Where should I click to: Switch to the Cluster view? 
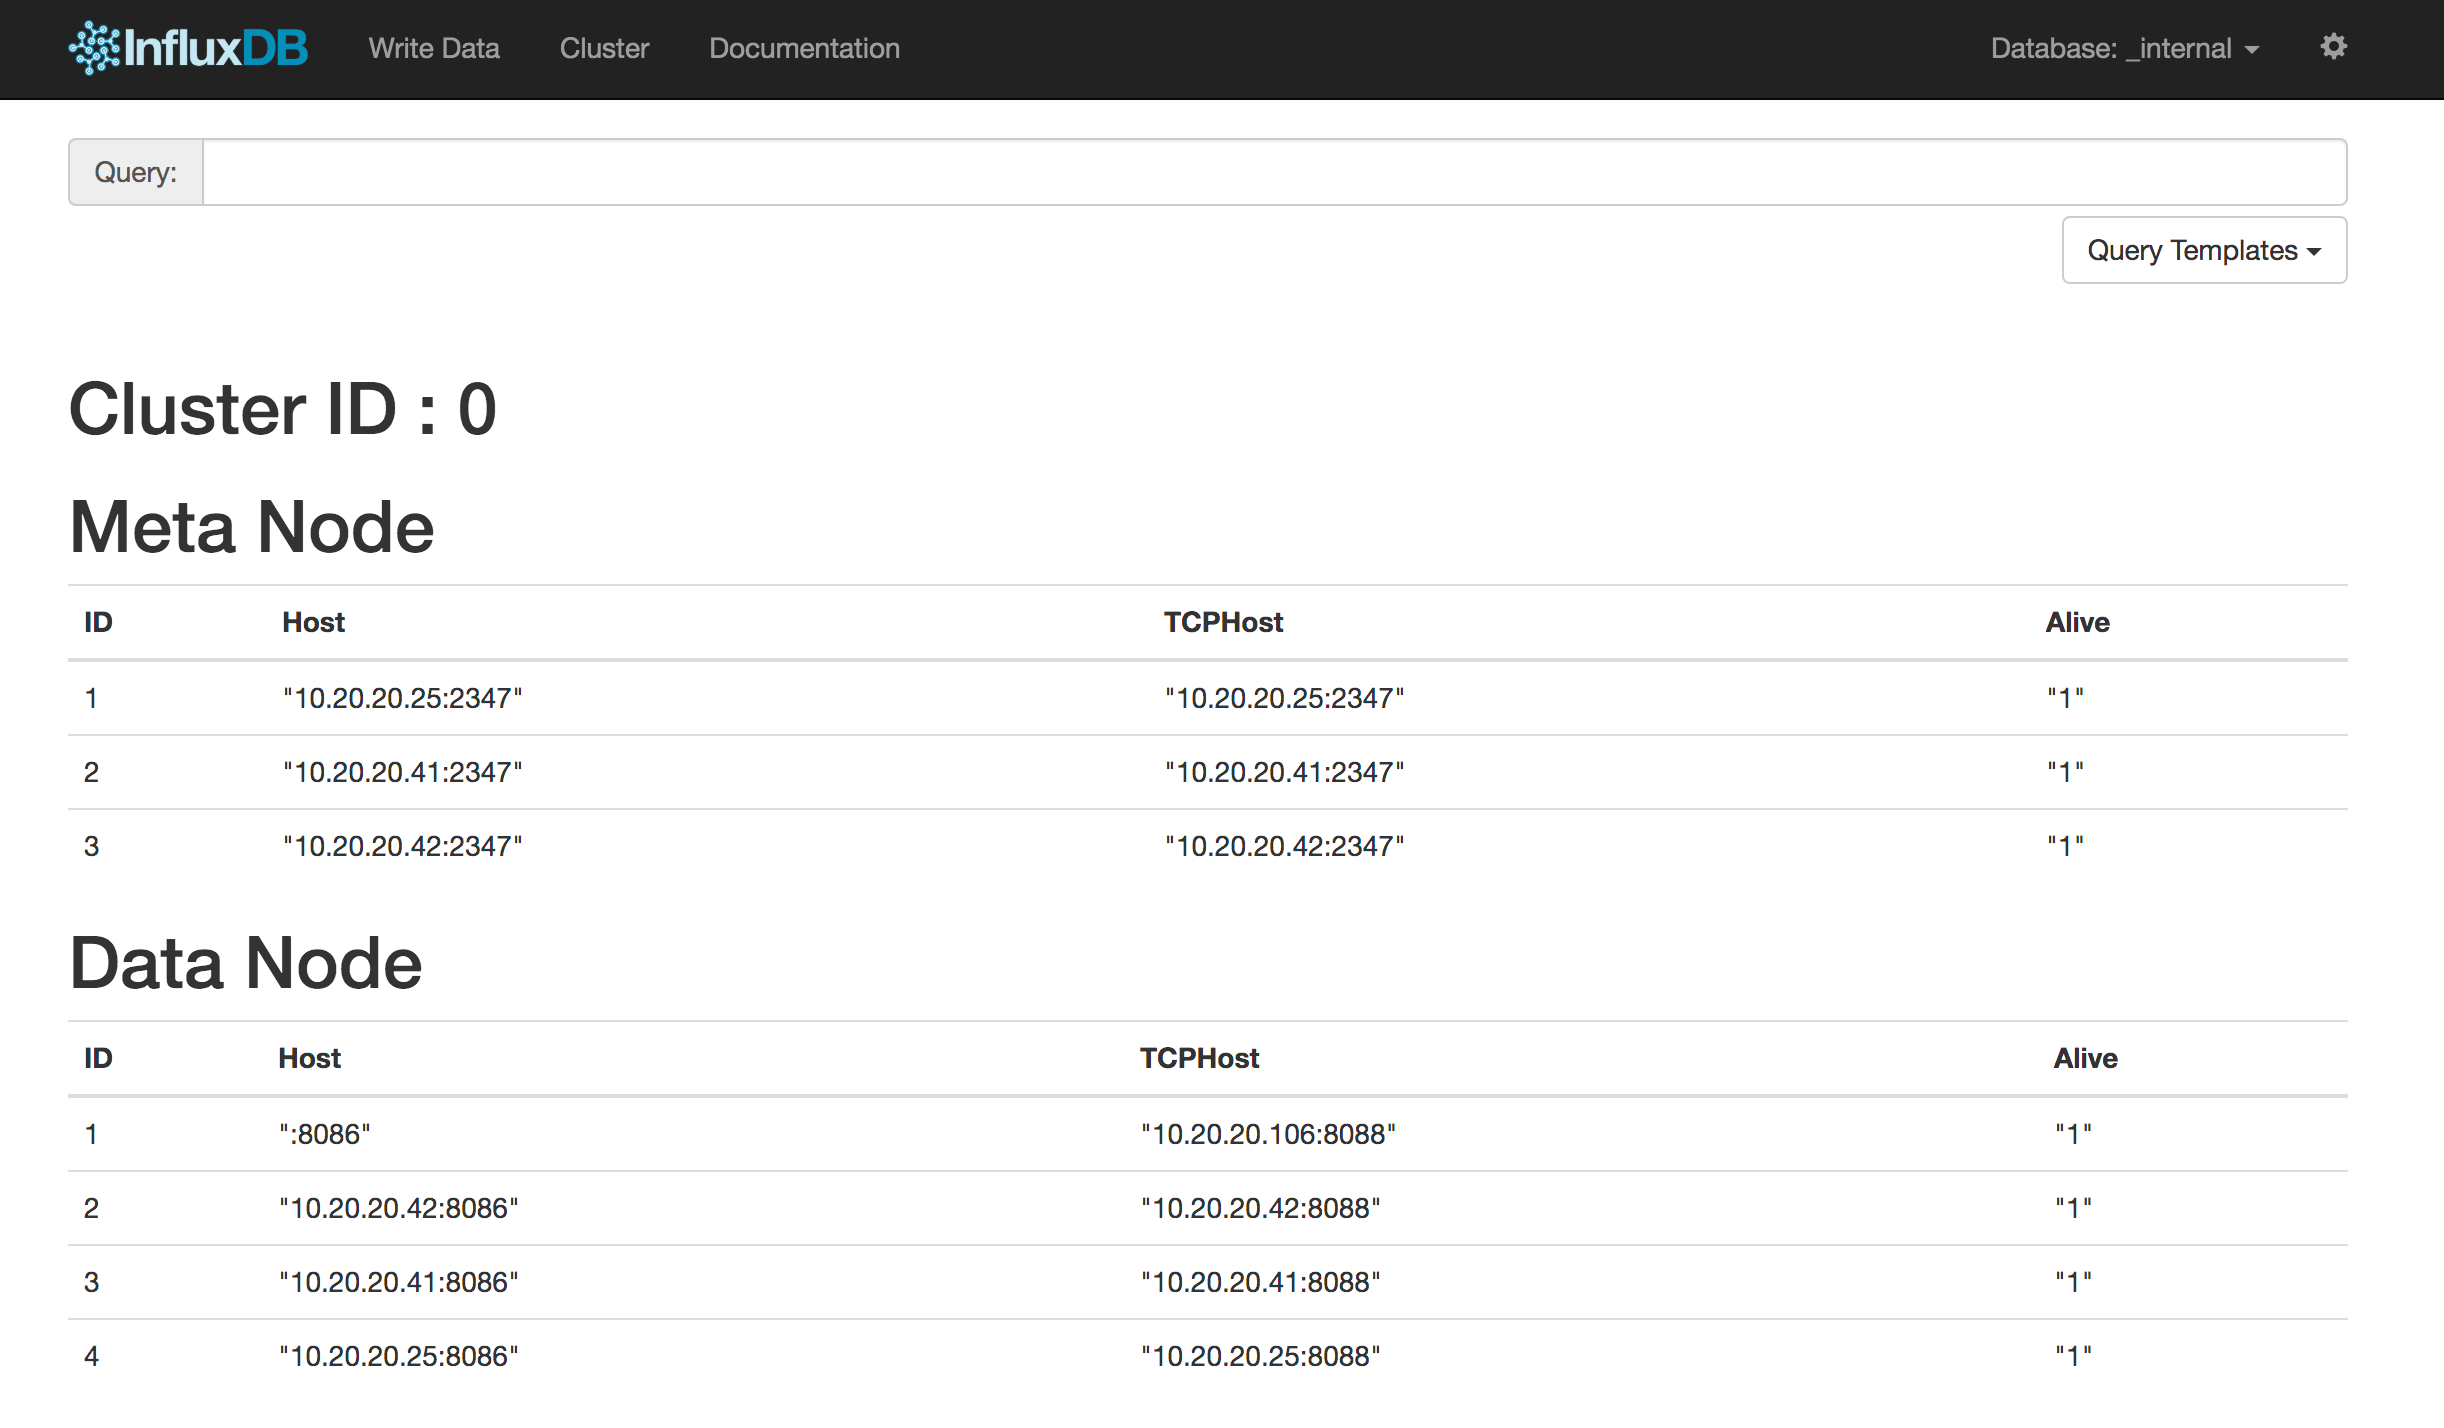click(604, 48)
